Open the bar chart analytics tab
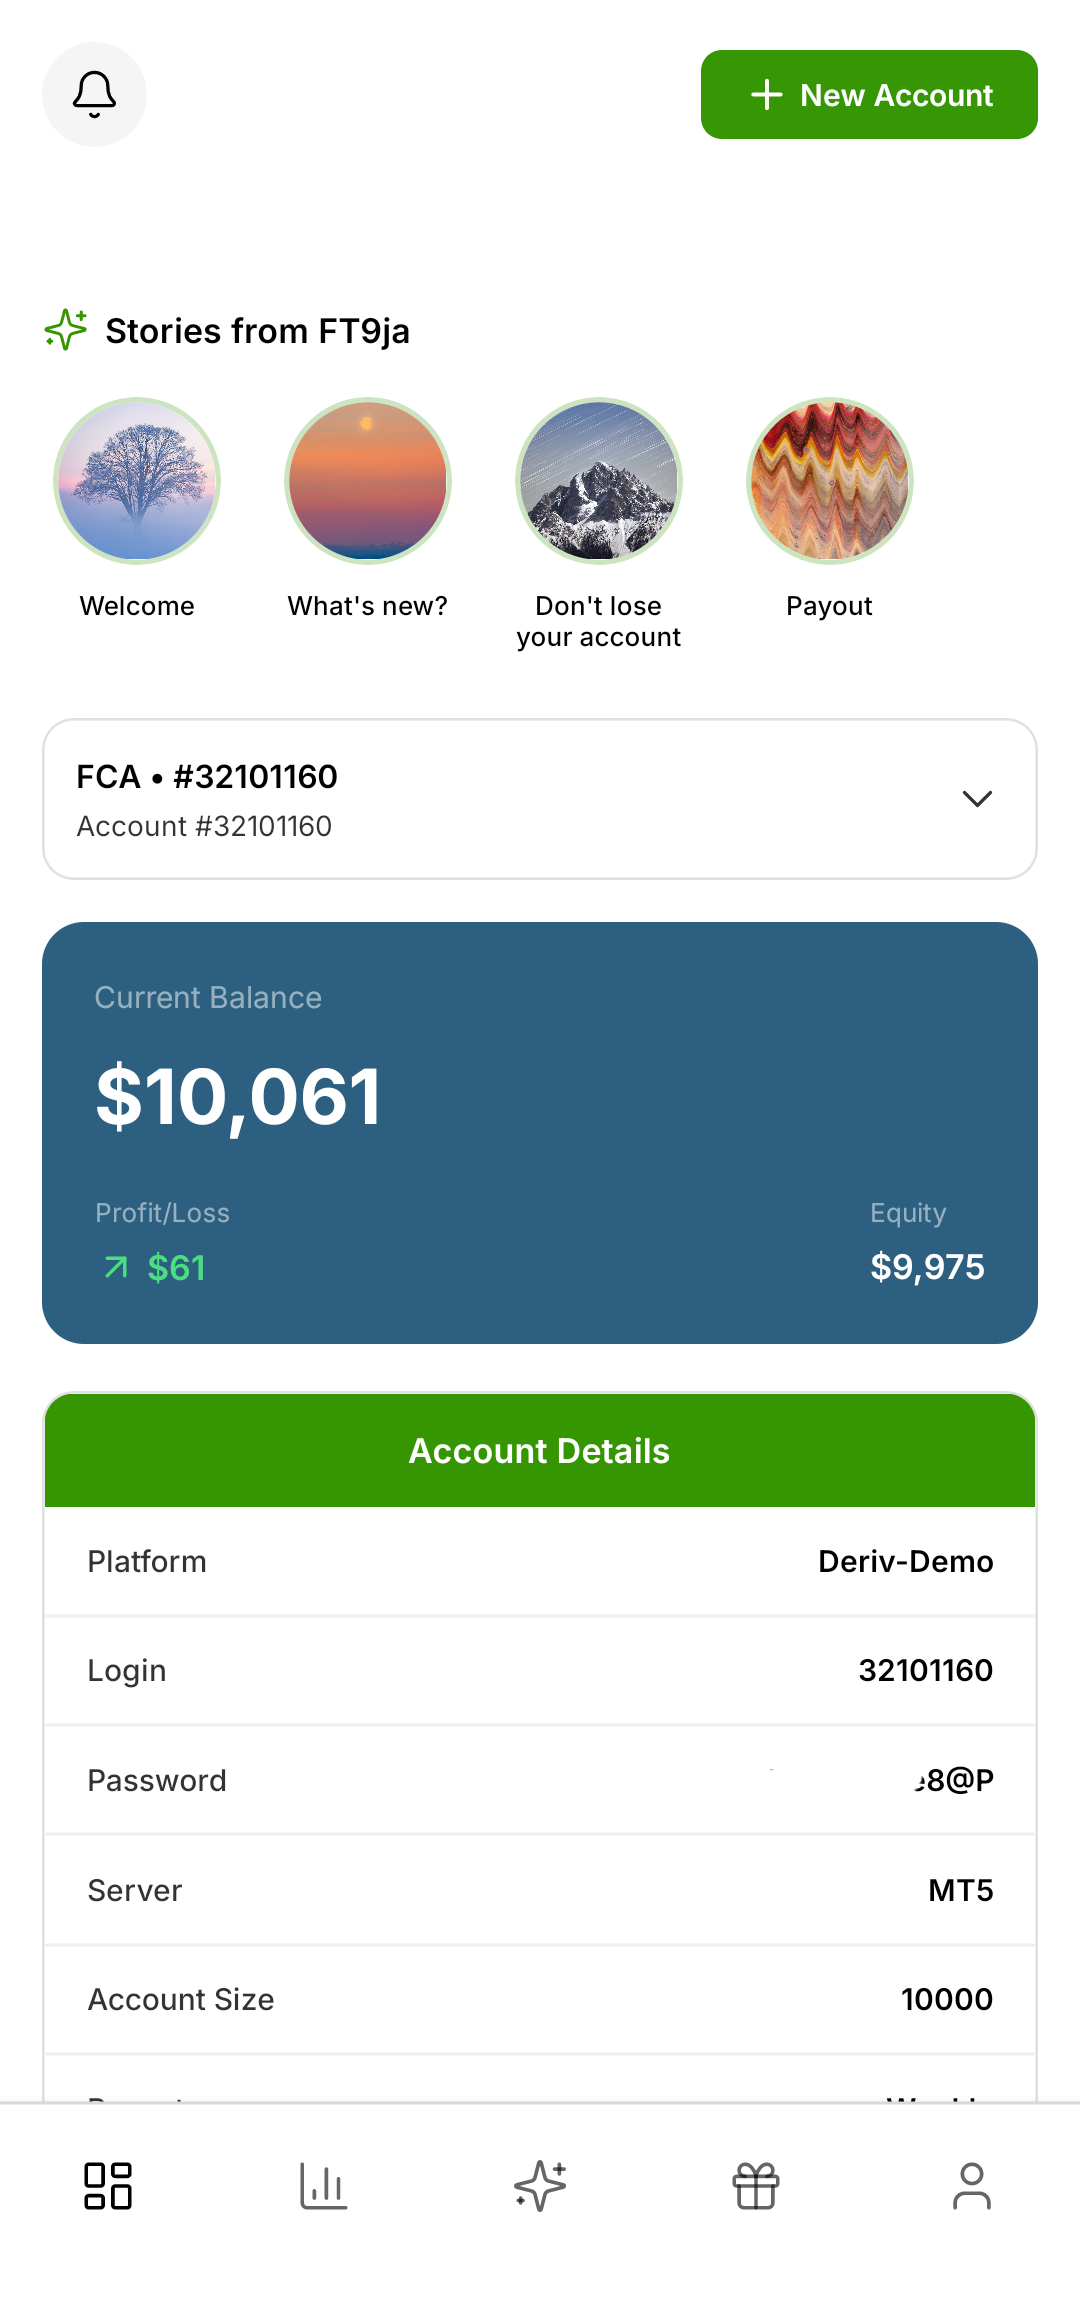The height and width of the screenshot is (2312, 1080). 324,2186
